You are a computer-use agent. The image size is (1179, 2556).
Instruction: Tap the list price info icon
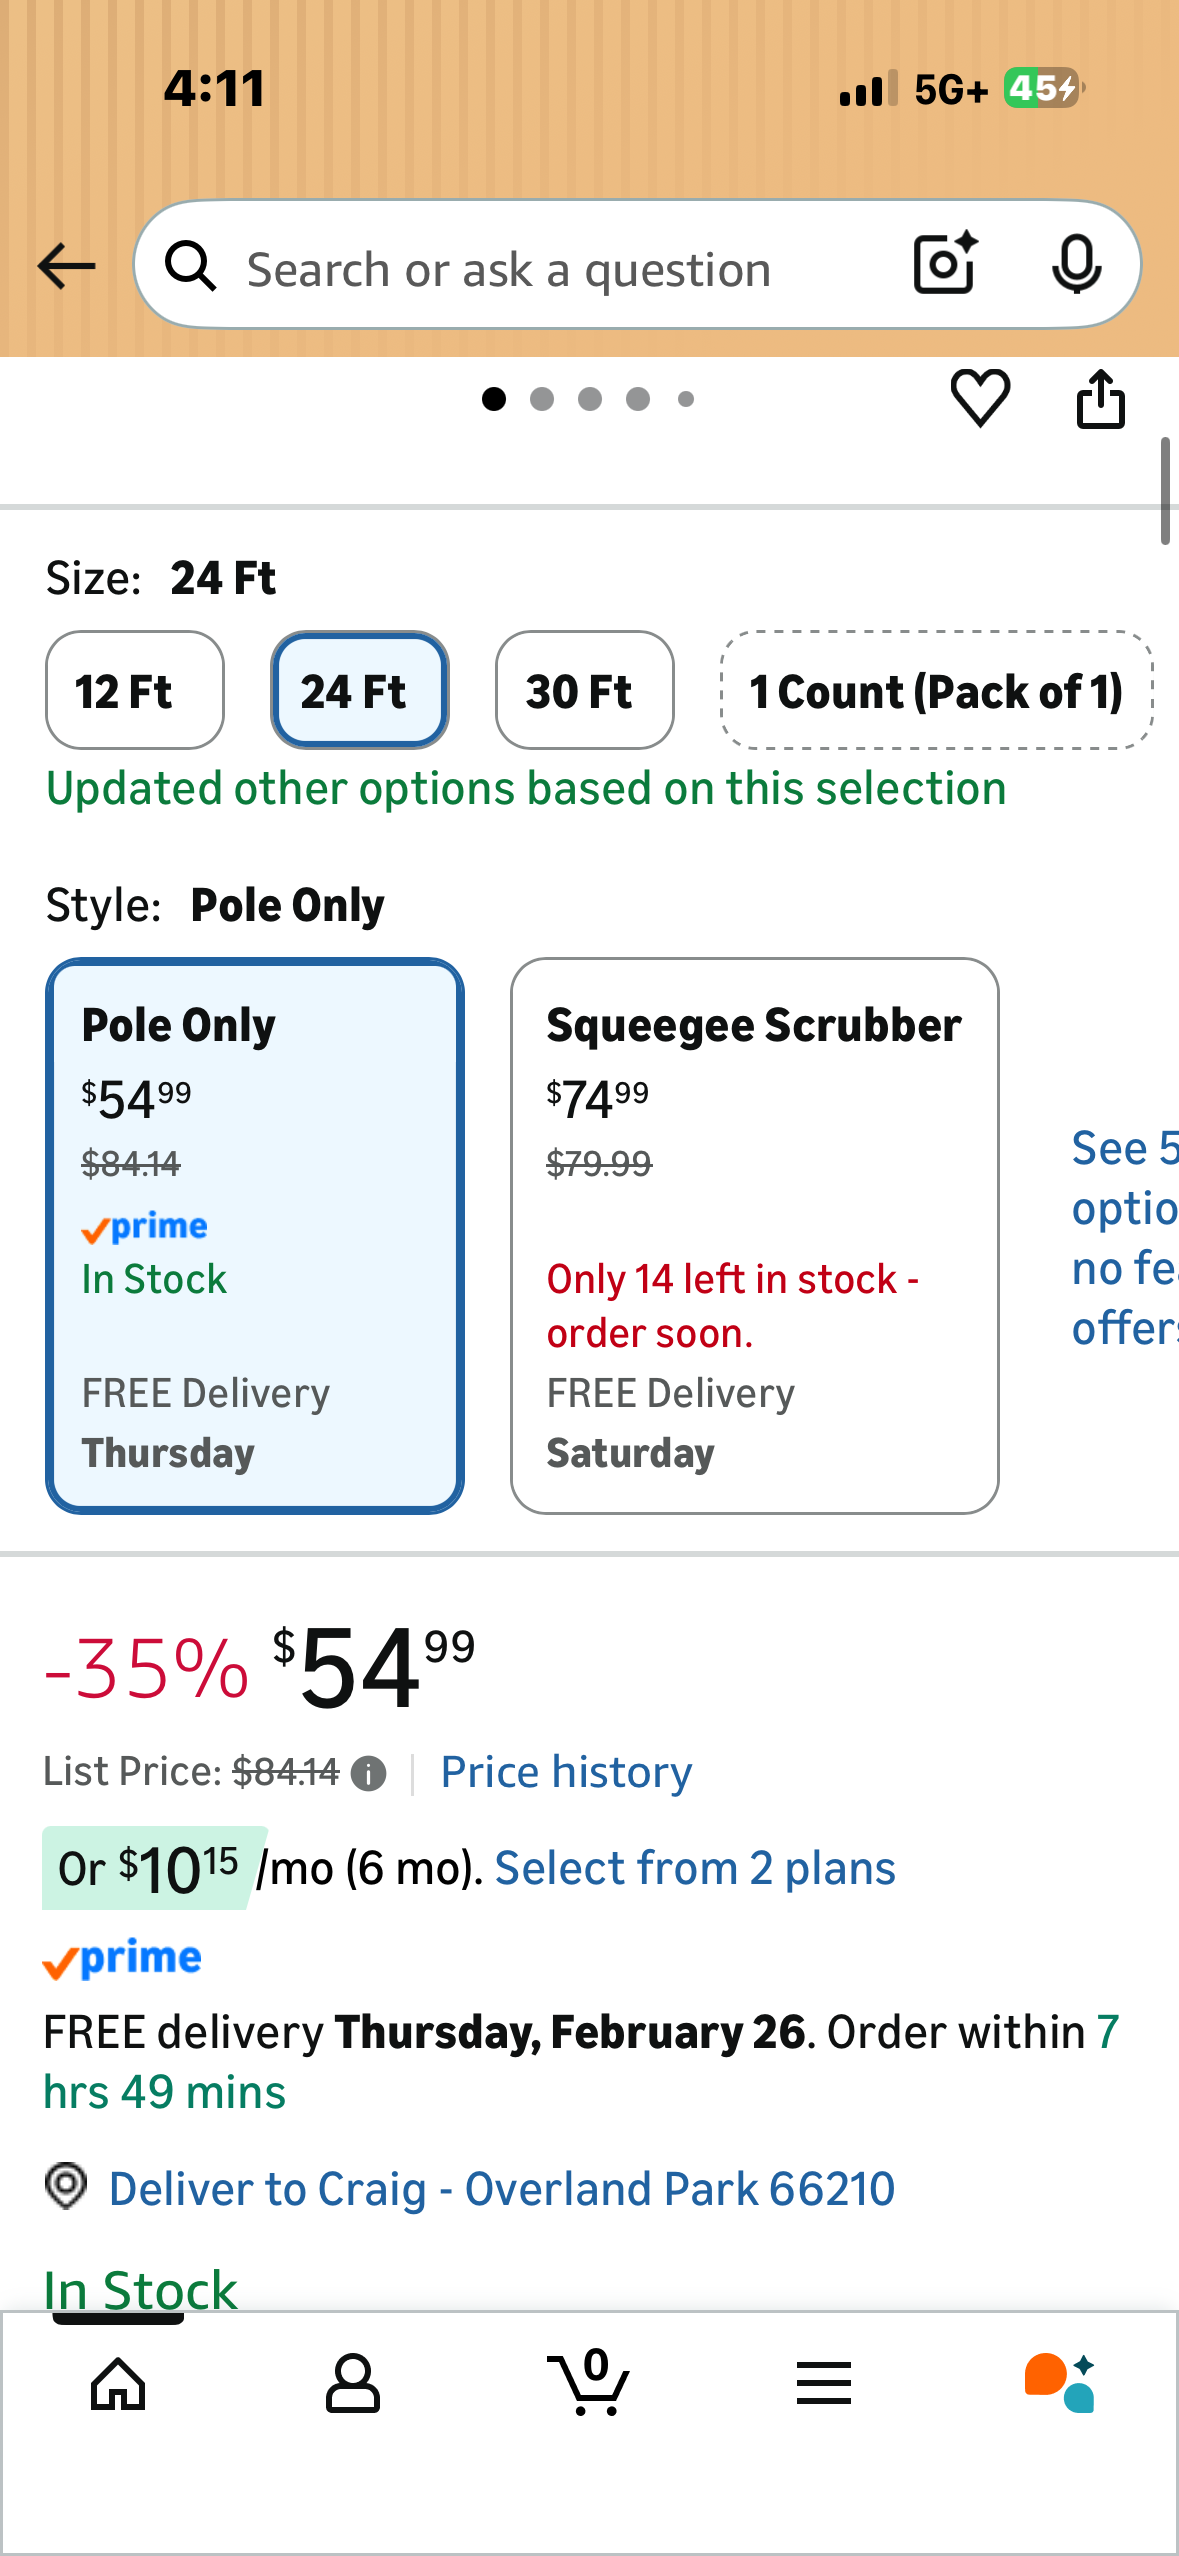click(x=368, y=1774)
